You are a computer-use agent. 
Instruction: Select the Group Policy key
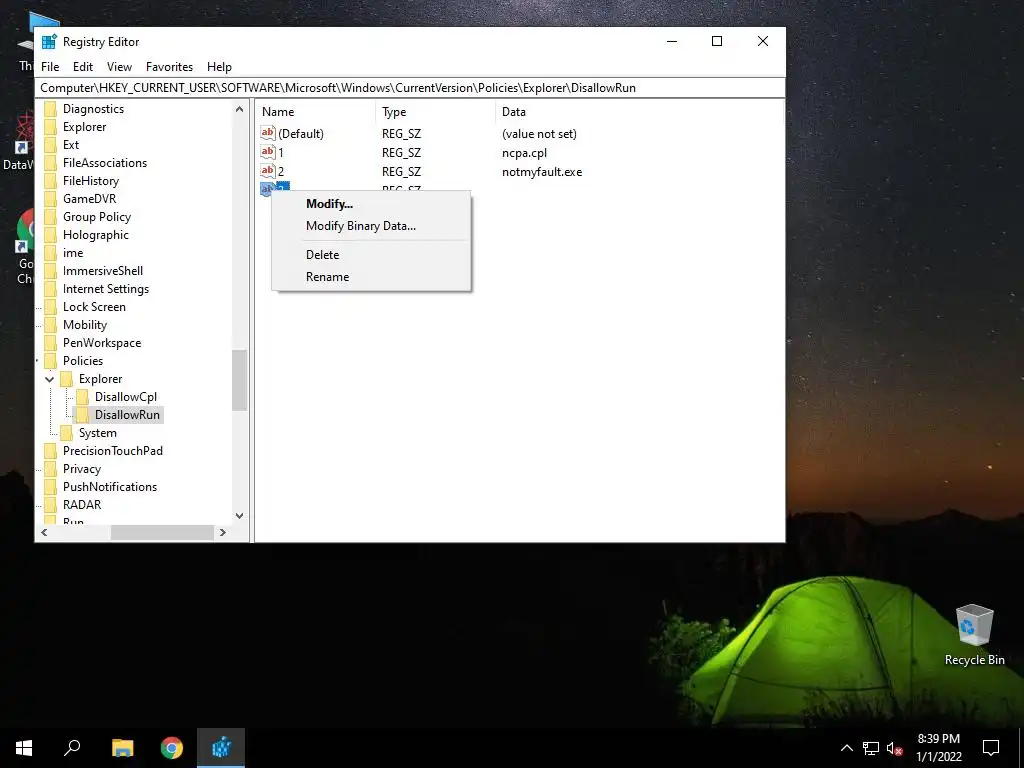click(x=97, y=217)
